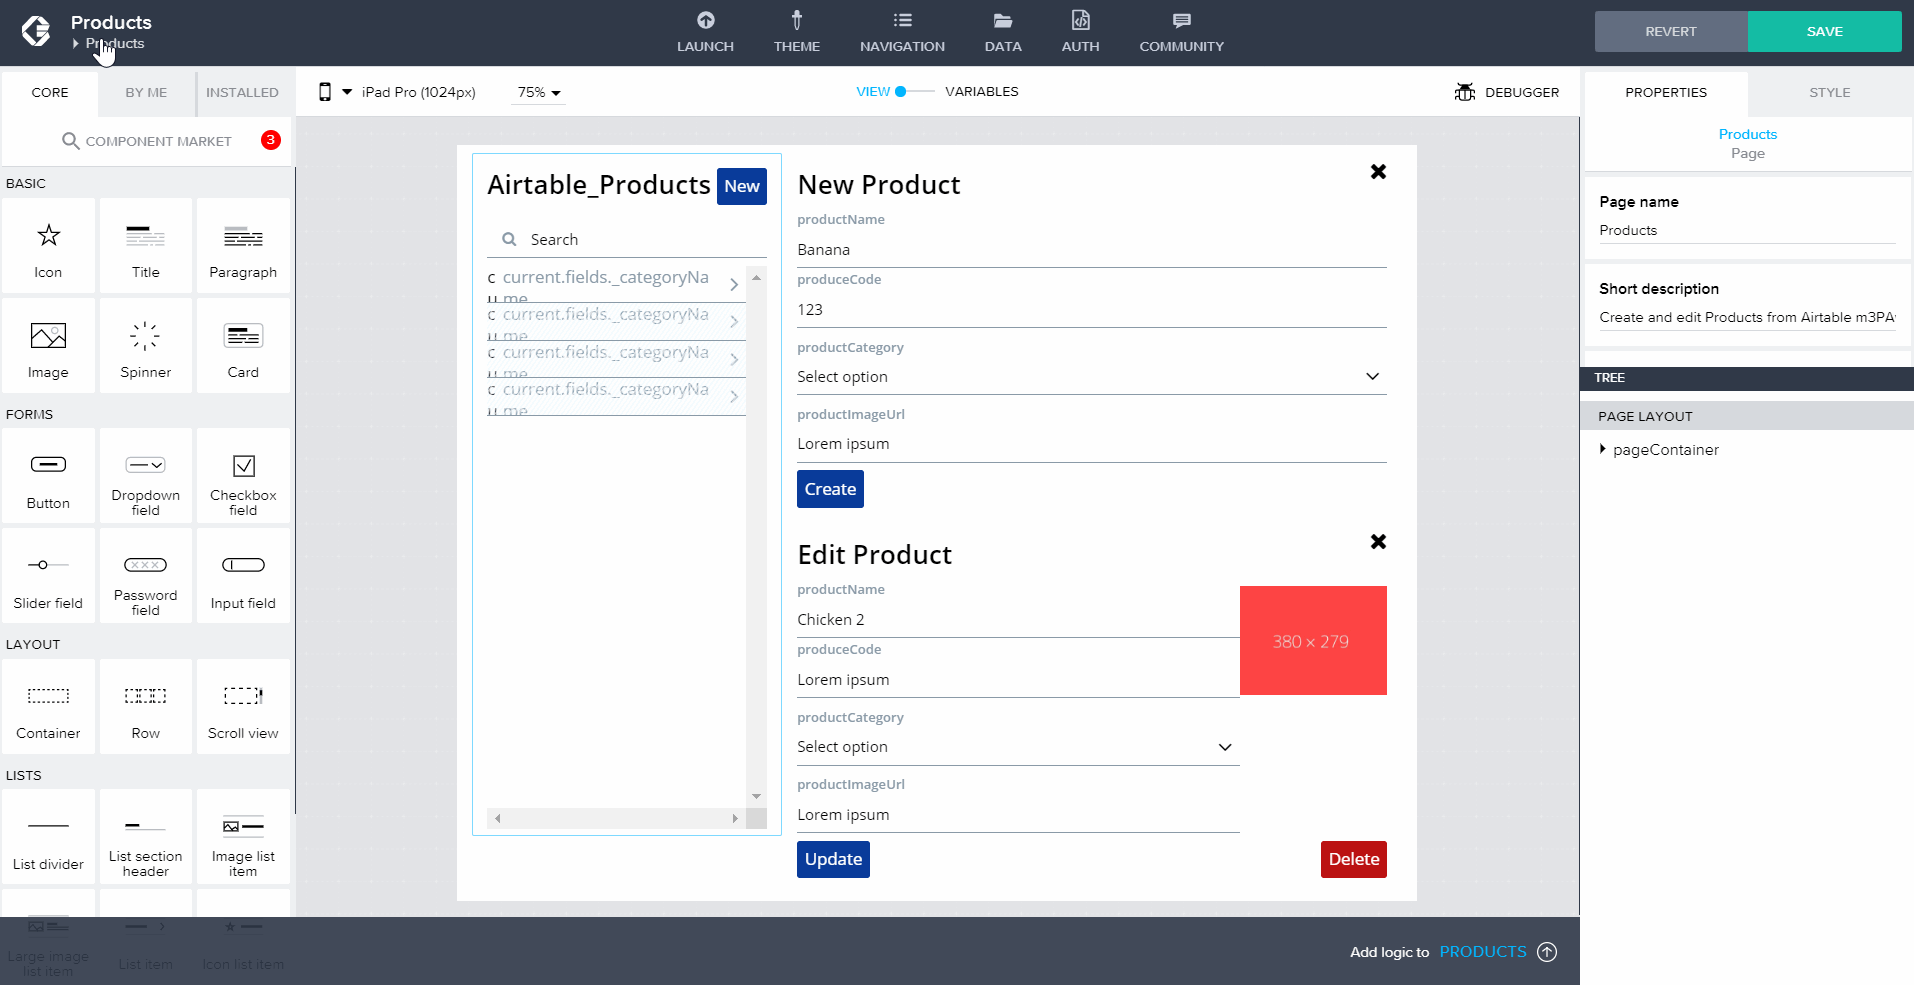Open the Community link
Screen dimensions: 1914x985
tap(1181, 33)
